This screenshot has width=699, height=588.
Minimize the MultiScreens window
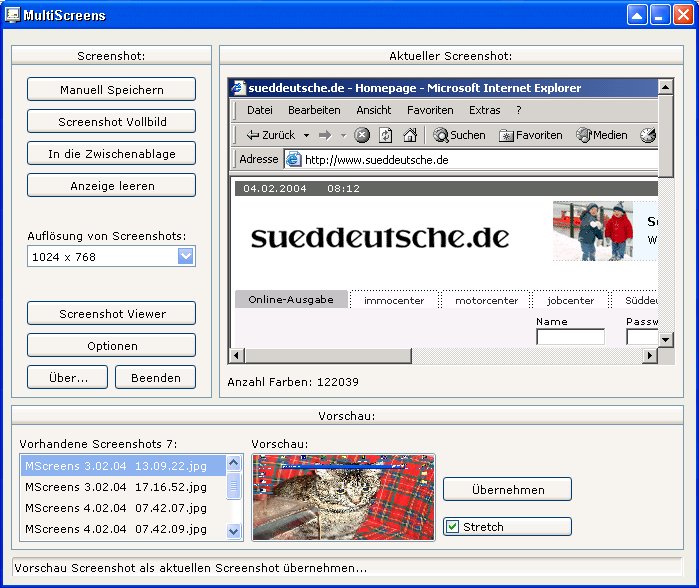660,15
